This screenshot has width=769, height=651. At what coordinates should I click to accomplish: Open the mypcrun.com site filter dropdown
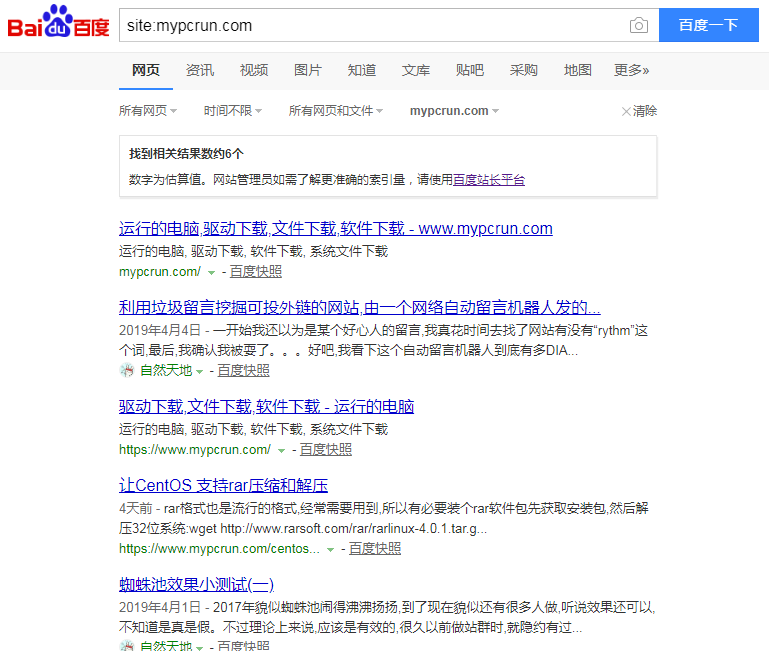click(x=454, y=111)
